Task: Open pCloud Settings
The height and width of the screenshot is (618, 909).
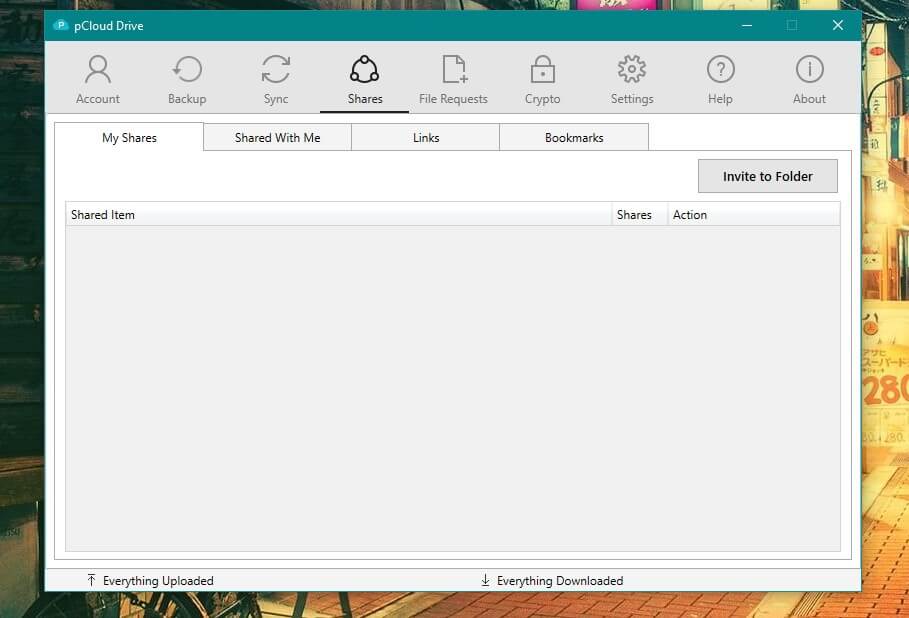Action: click(x=631, y=77)
